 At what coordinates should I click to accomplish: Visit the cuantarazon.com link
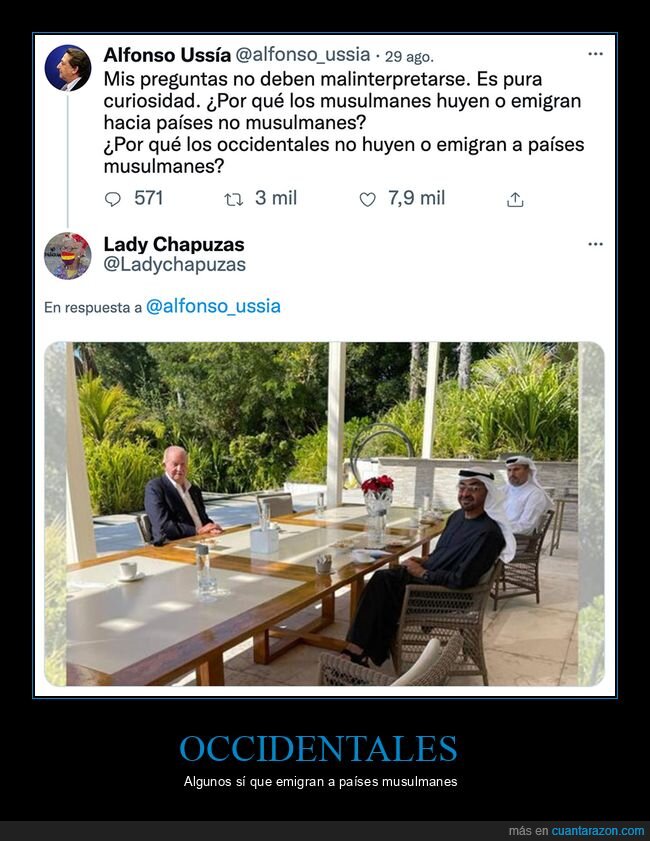(x=597, y=830)
